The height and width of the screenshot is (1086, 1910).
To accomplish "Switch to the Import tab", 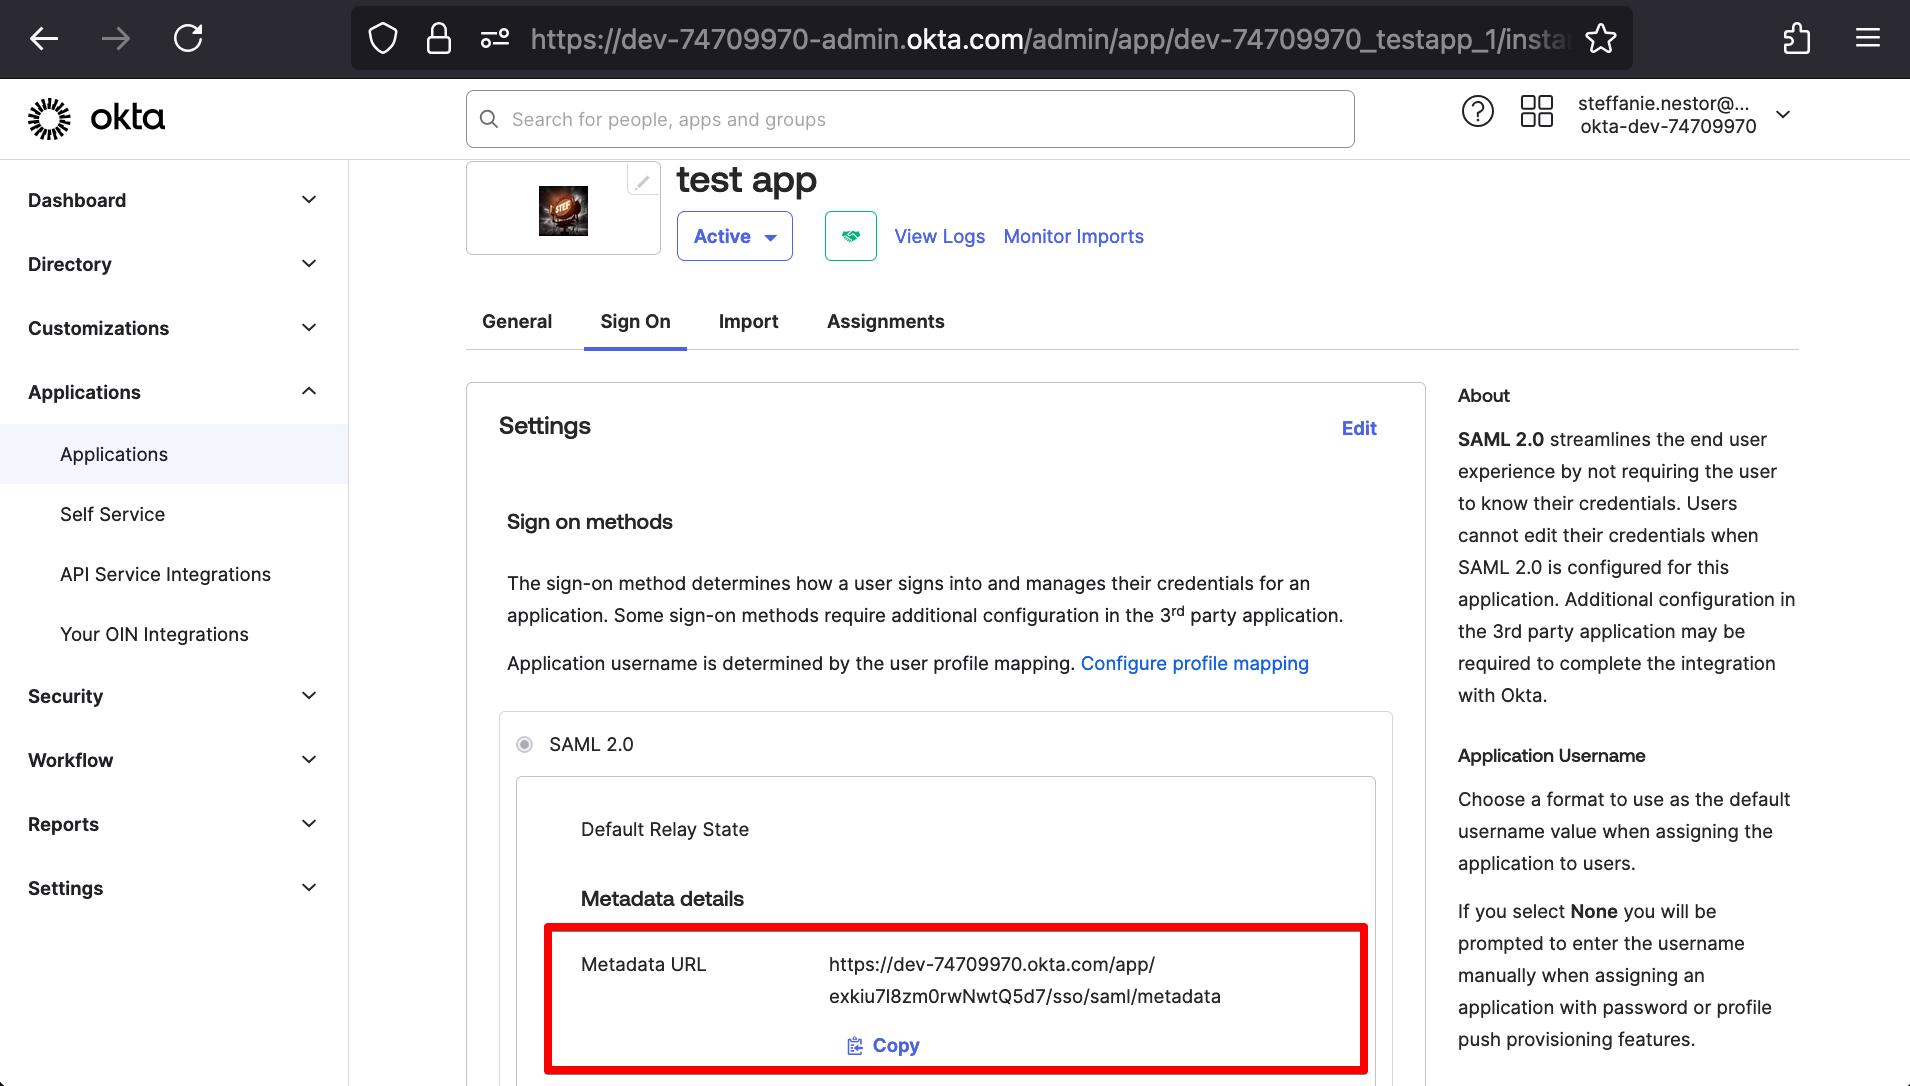I will pos(748,321).
